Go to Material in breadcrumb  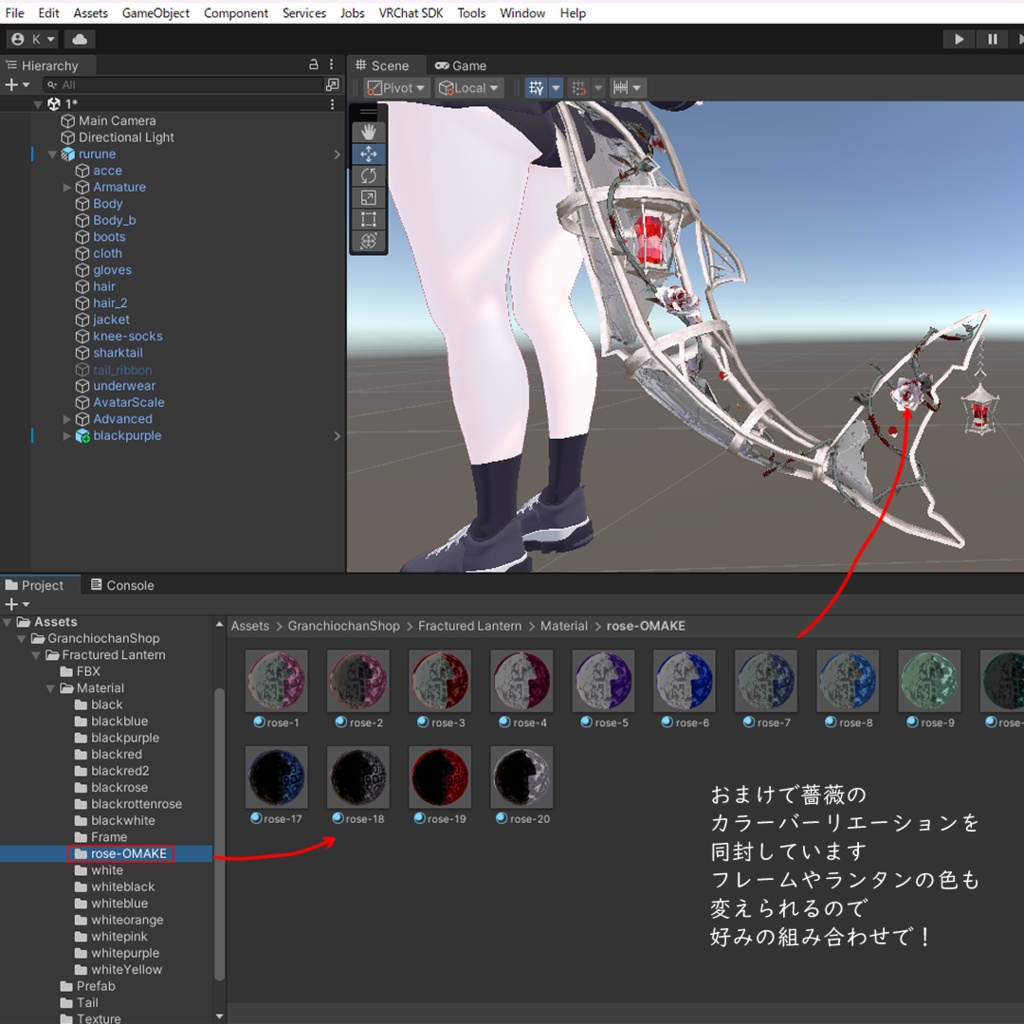pos(564,626)
